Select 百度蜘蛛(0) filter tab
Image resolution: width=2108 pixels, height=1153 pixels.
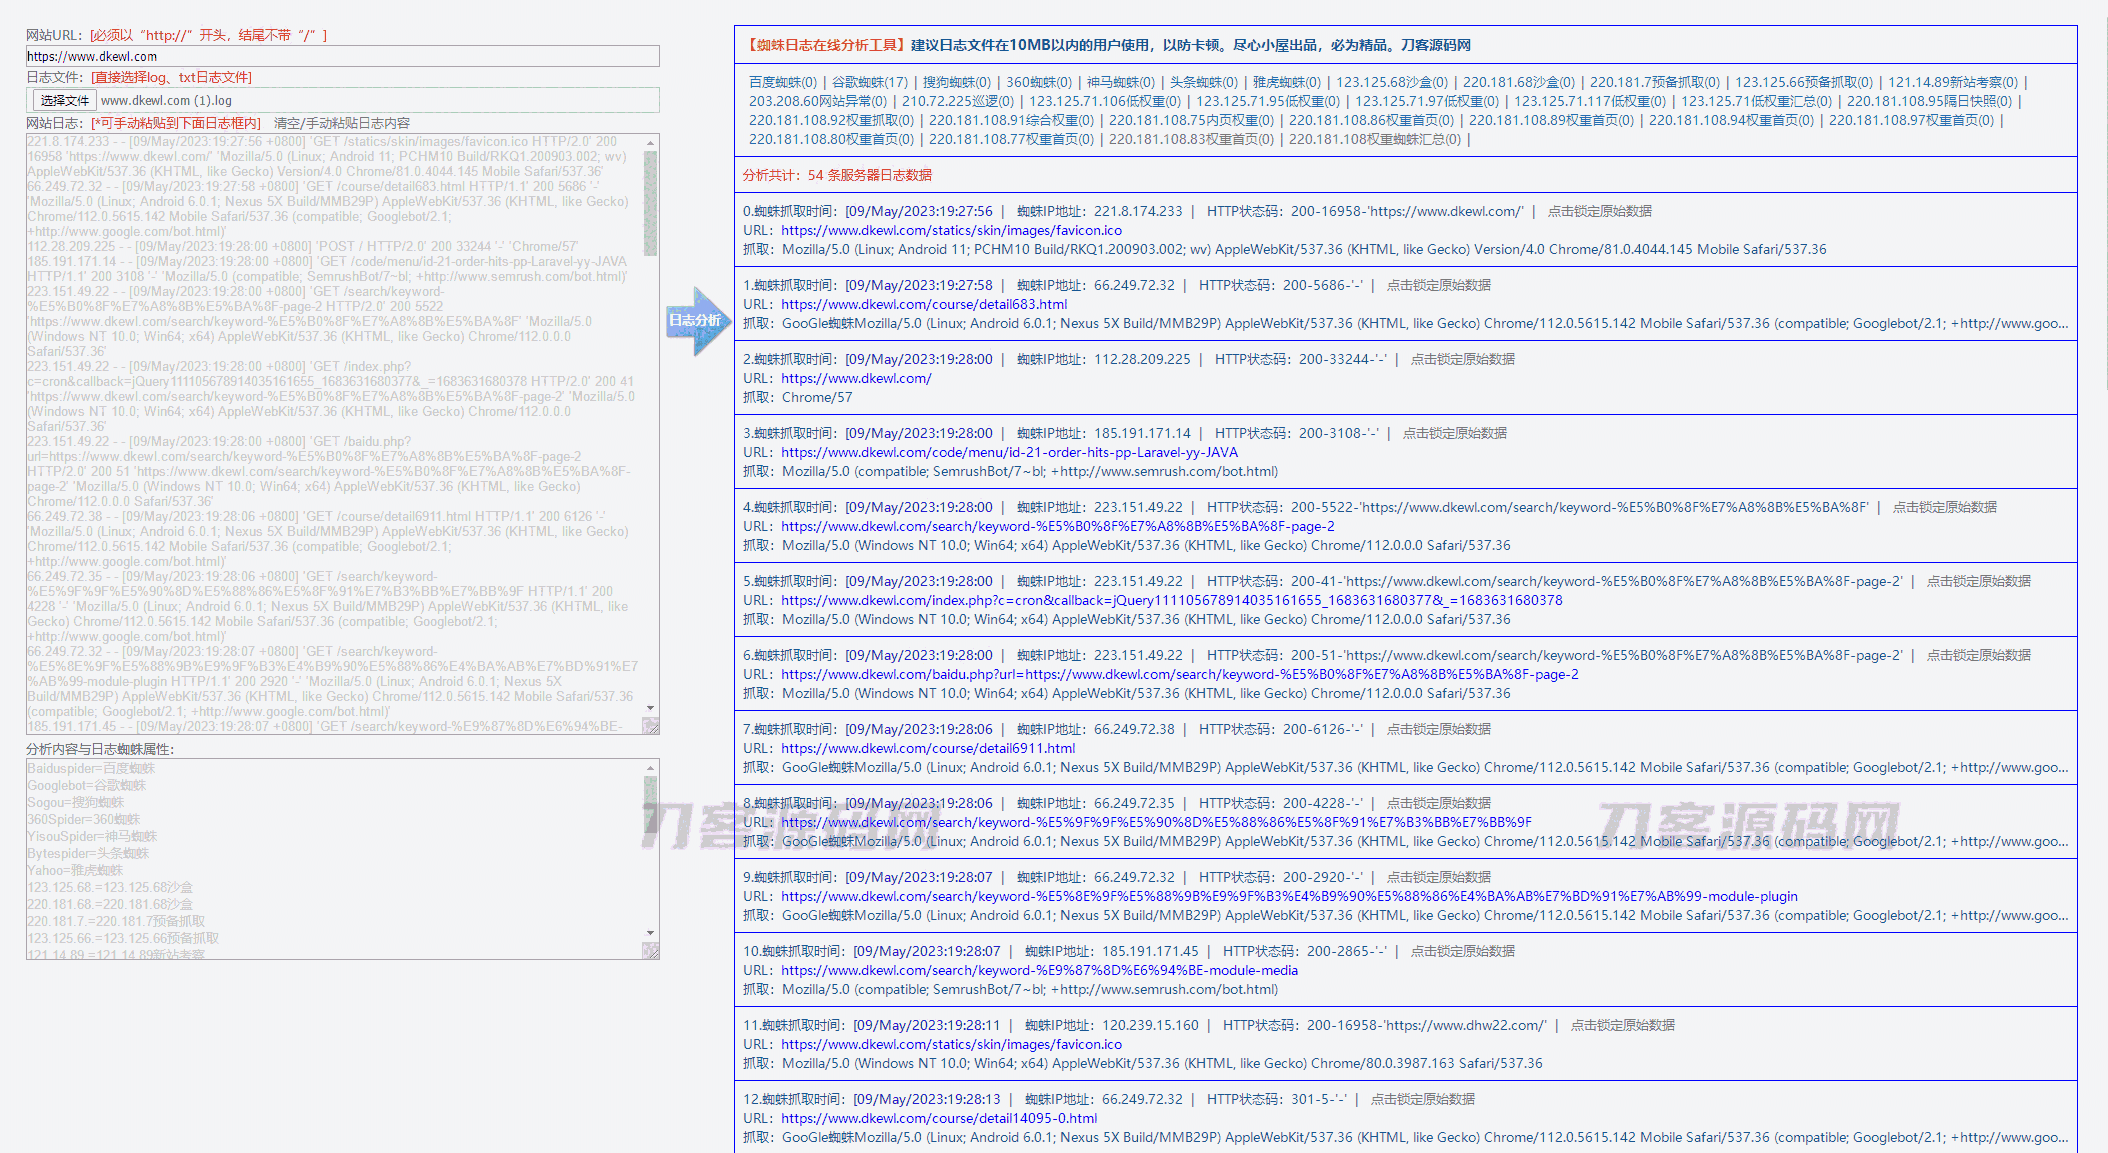point(782,82)
